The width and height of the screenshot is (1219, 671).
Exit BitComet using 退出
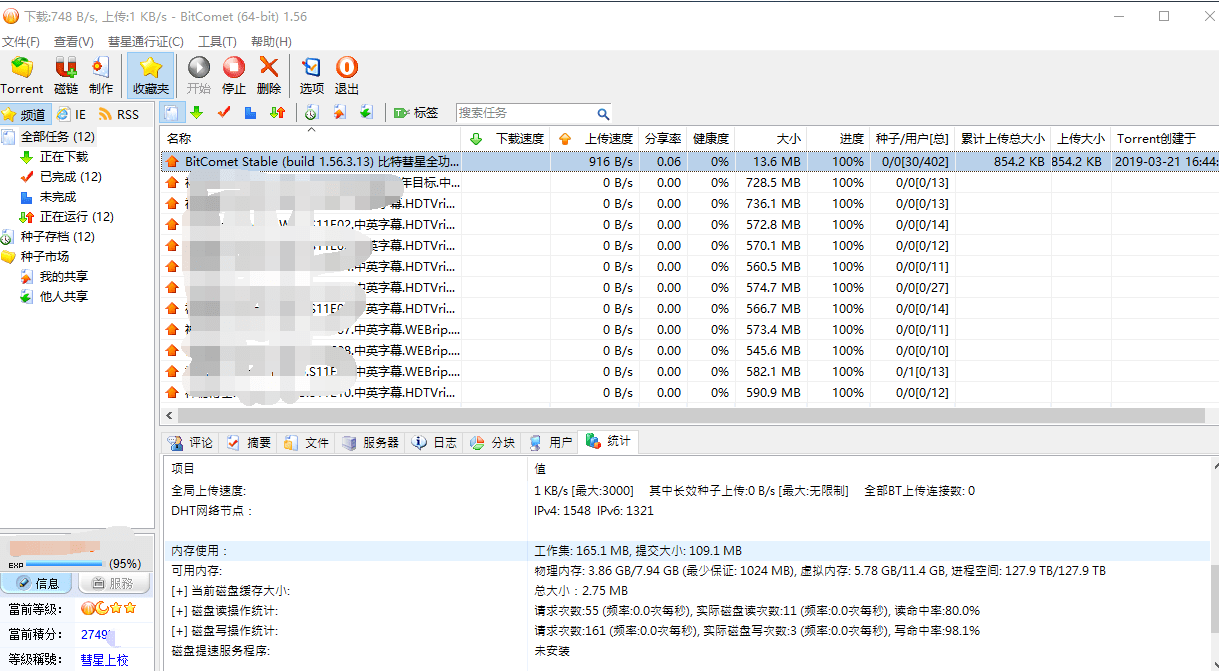[347, 75]
